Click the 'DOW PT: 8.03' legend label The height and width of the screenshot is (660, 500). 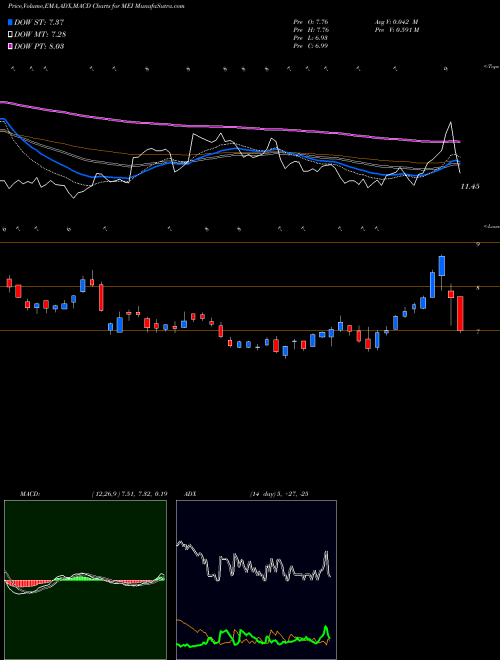tap(39, 46)
